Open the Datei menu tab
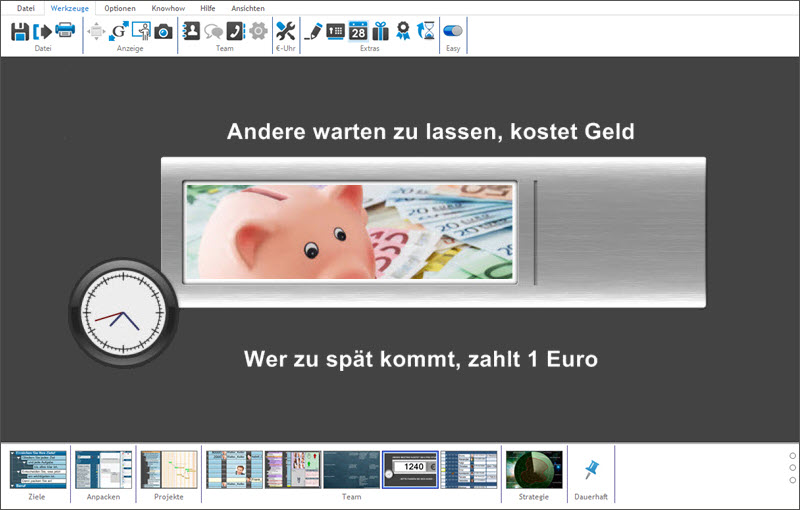 25,8
